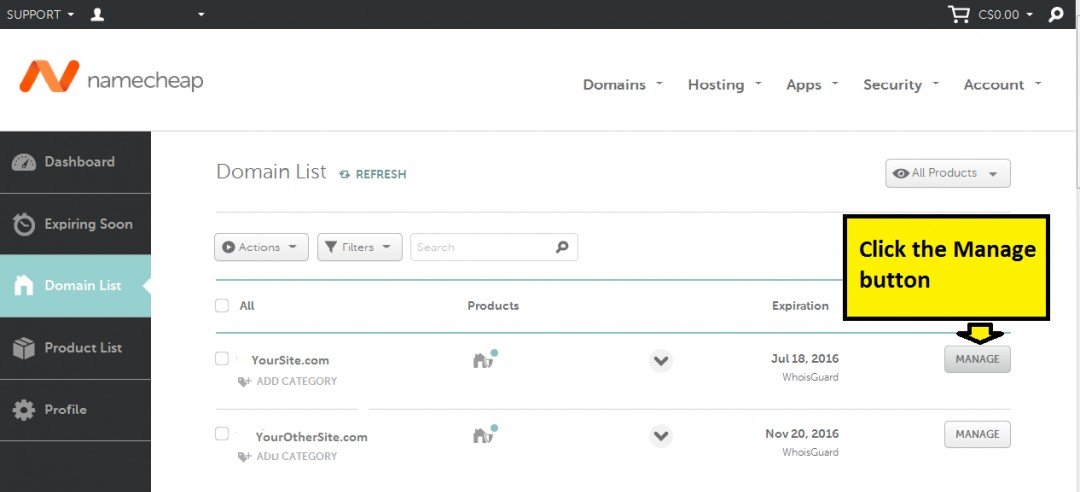Image resolution: width=1080 pixels, height=492 pixels.
Task: Click MANAGE for YourOtherSite.com
Action: tap(977, 434)
